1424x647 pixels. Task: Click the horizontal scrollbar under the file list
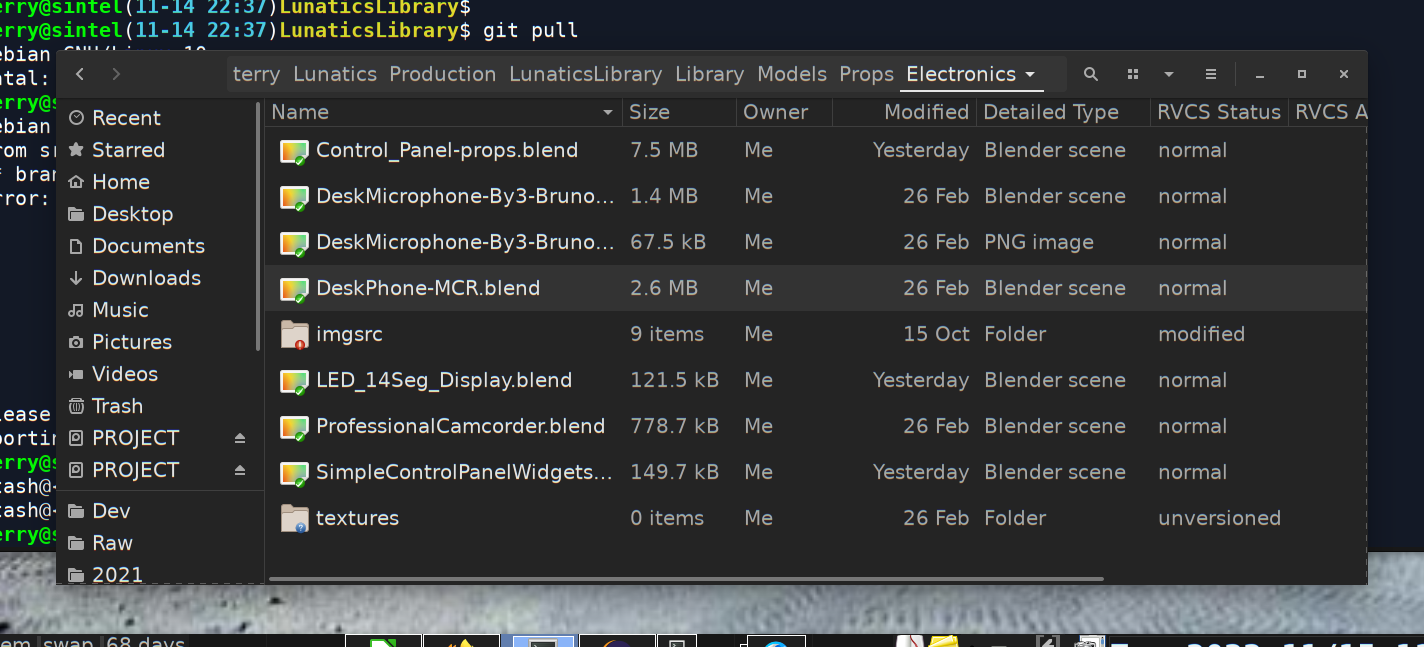coord(685,578)
